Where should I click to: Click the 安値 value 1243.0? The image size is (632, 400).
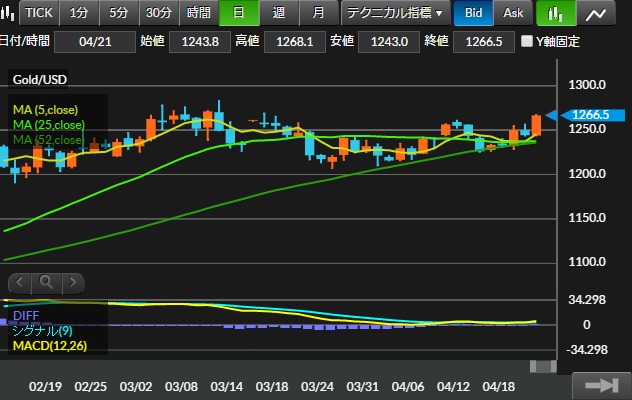click(x=389, y=42)
